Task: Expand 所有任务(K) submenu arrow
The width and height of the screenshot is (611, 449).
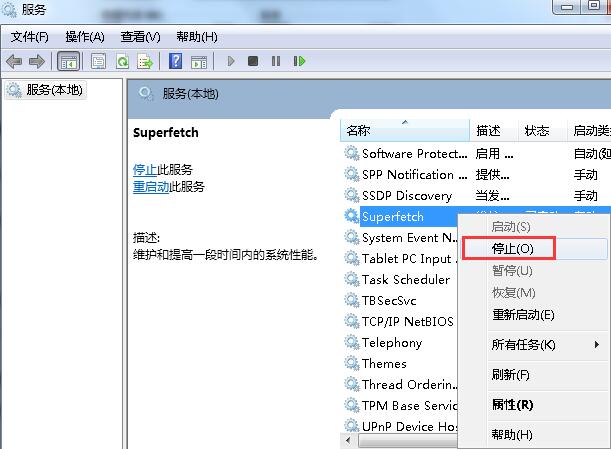Action: (x=597, y=345)
